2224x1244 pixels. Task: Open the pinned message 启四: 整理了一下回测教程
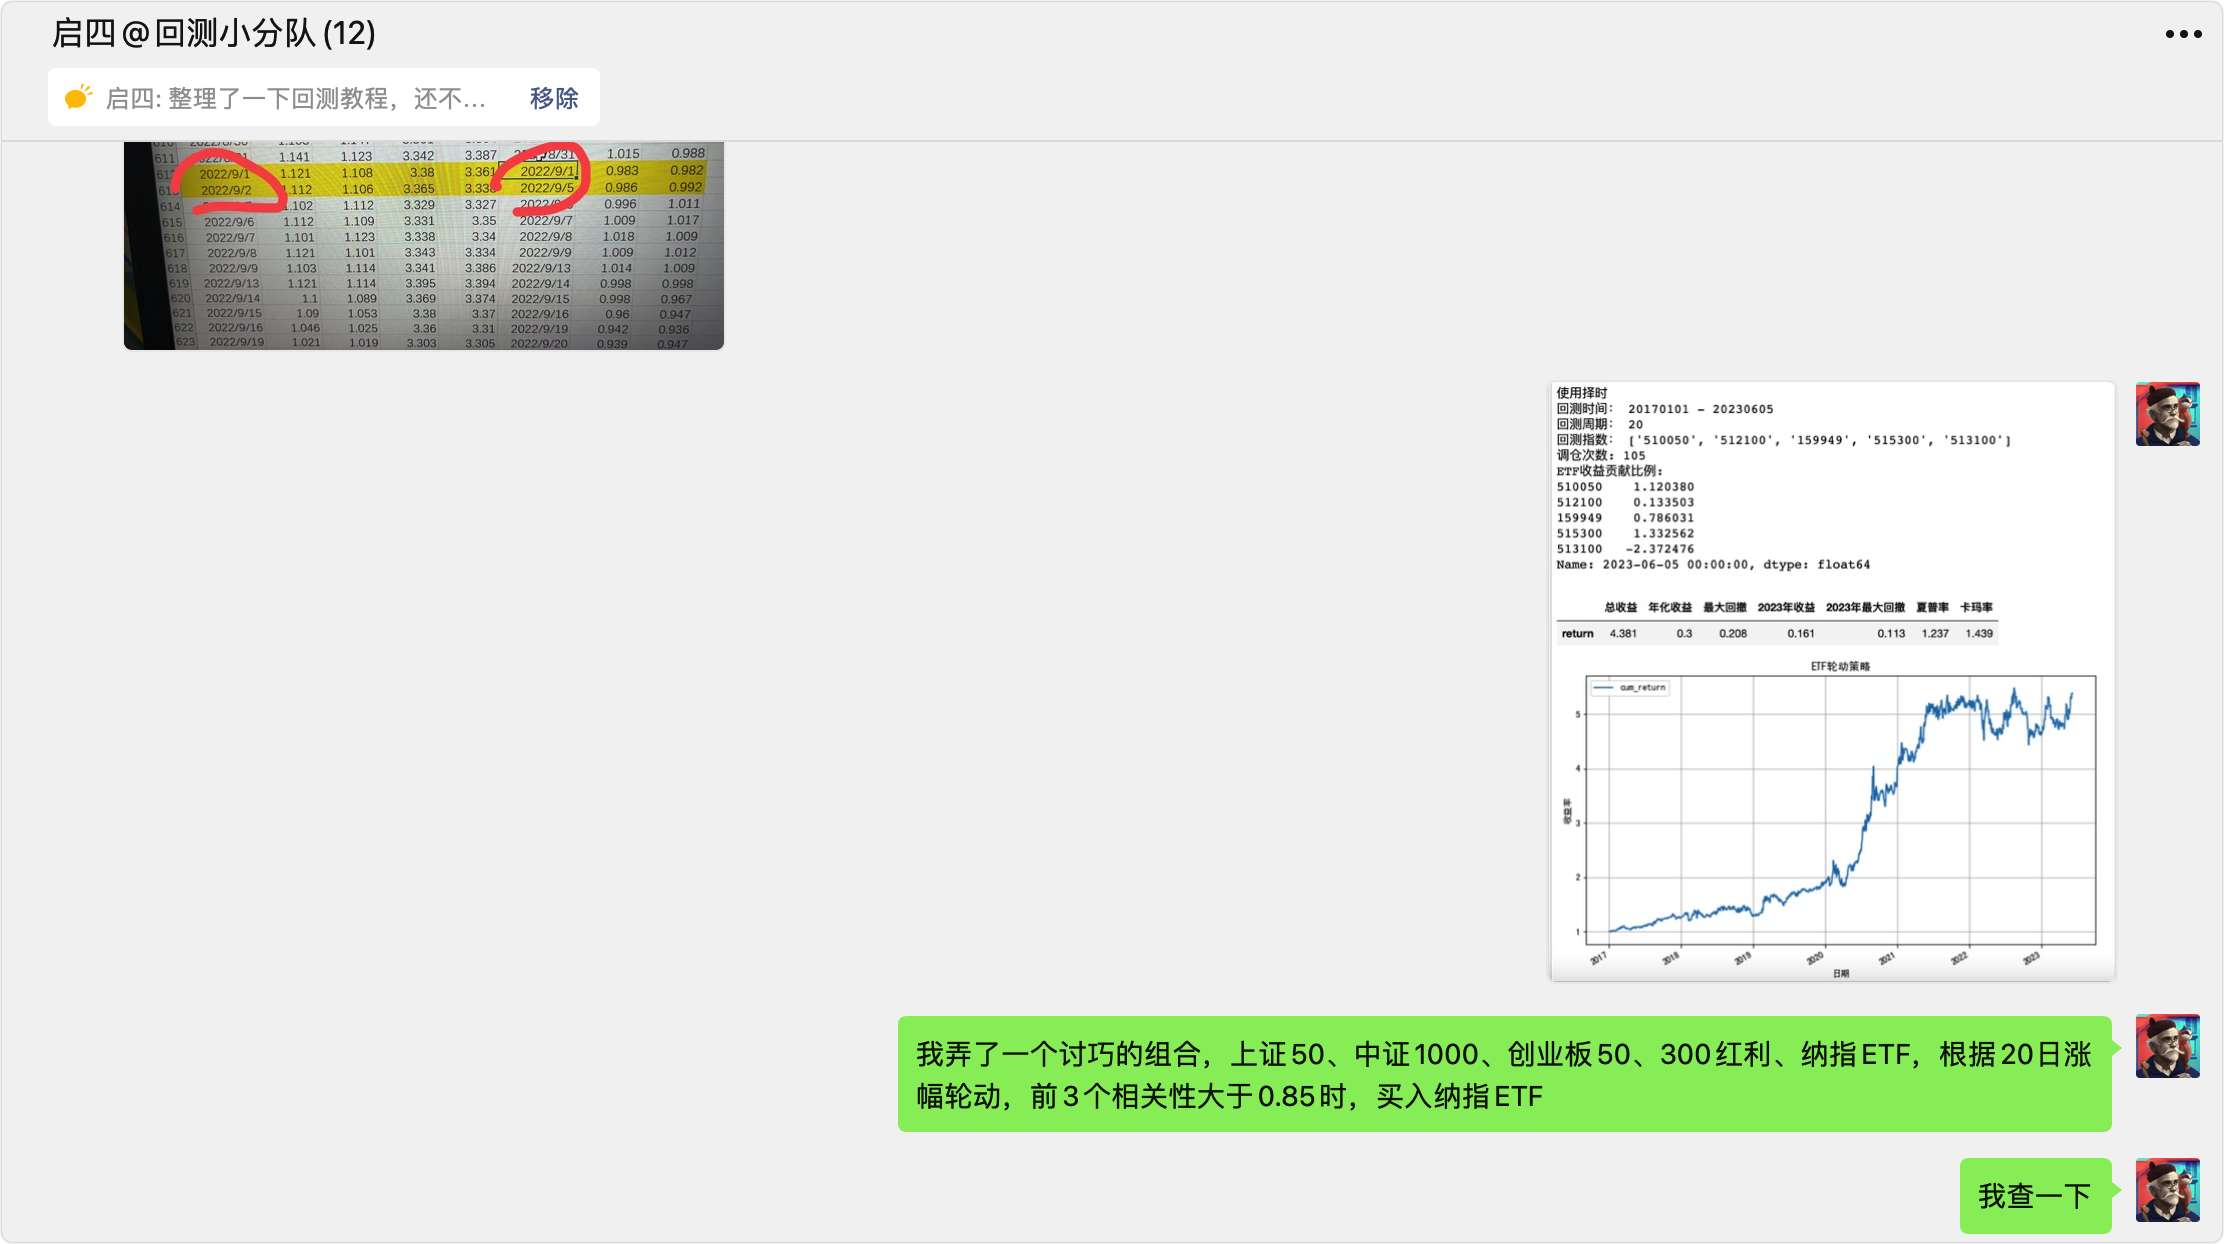tap(295, 98)
